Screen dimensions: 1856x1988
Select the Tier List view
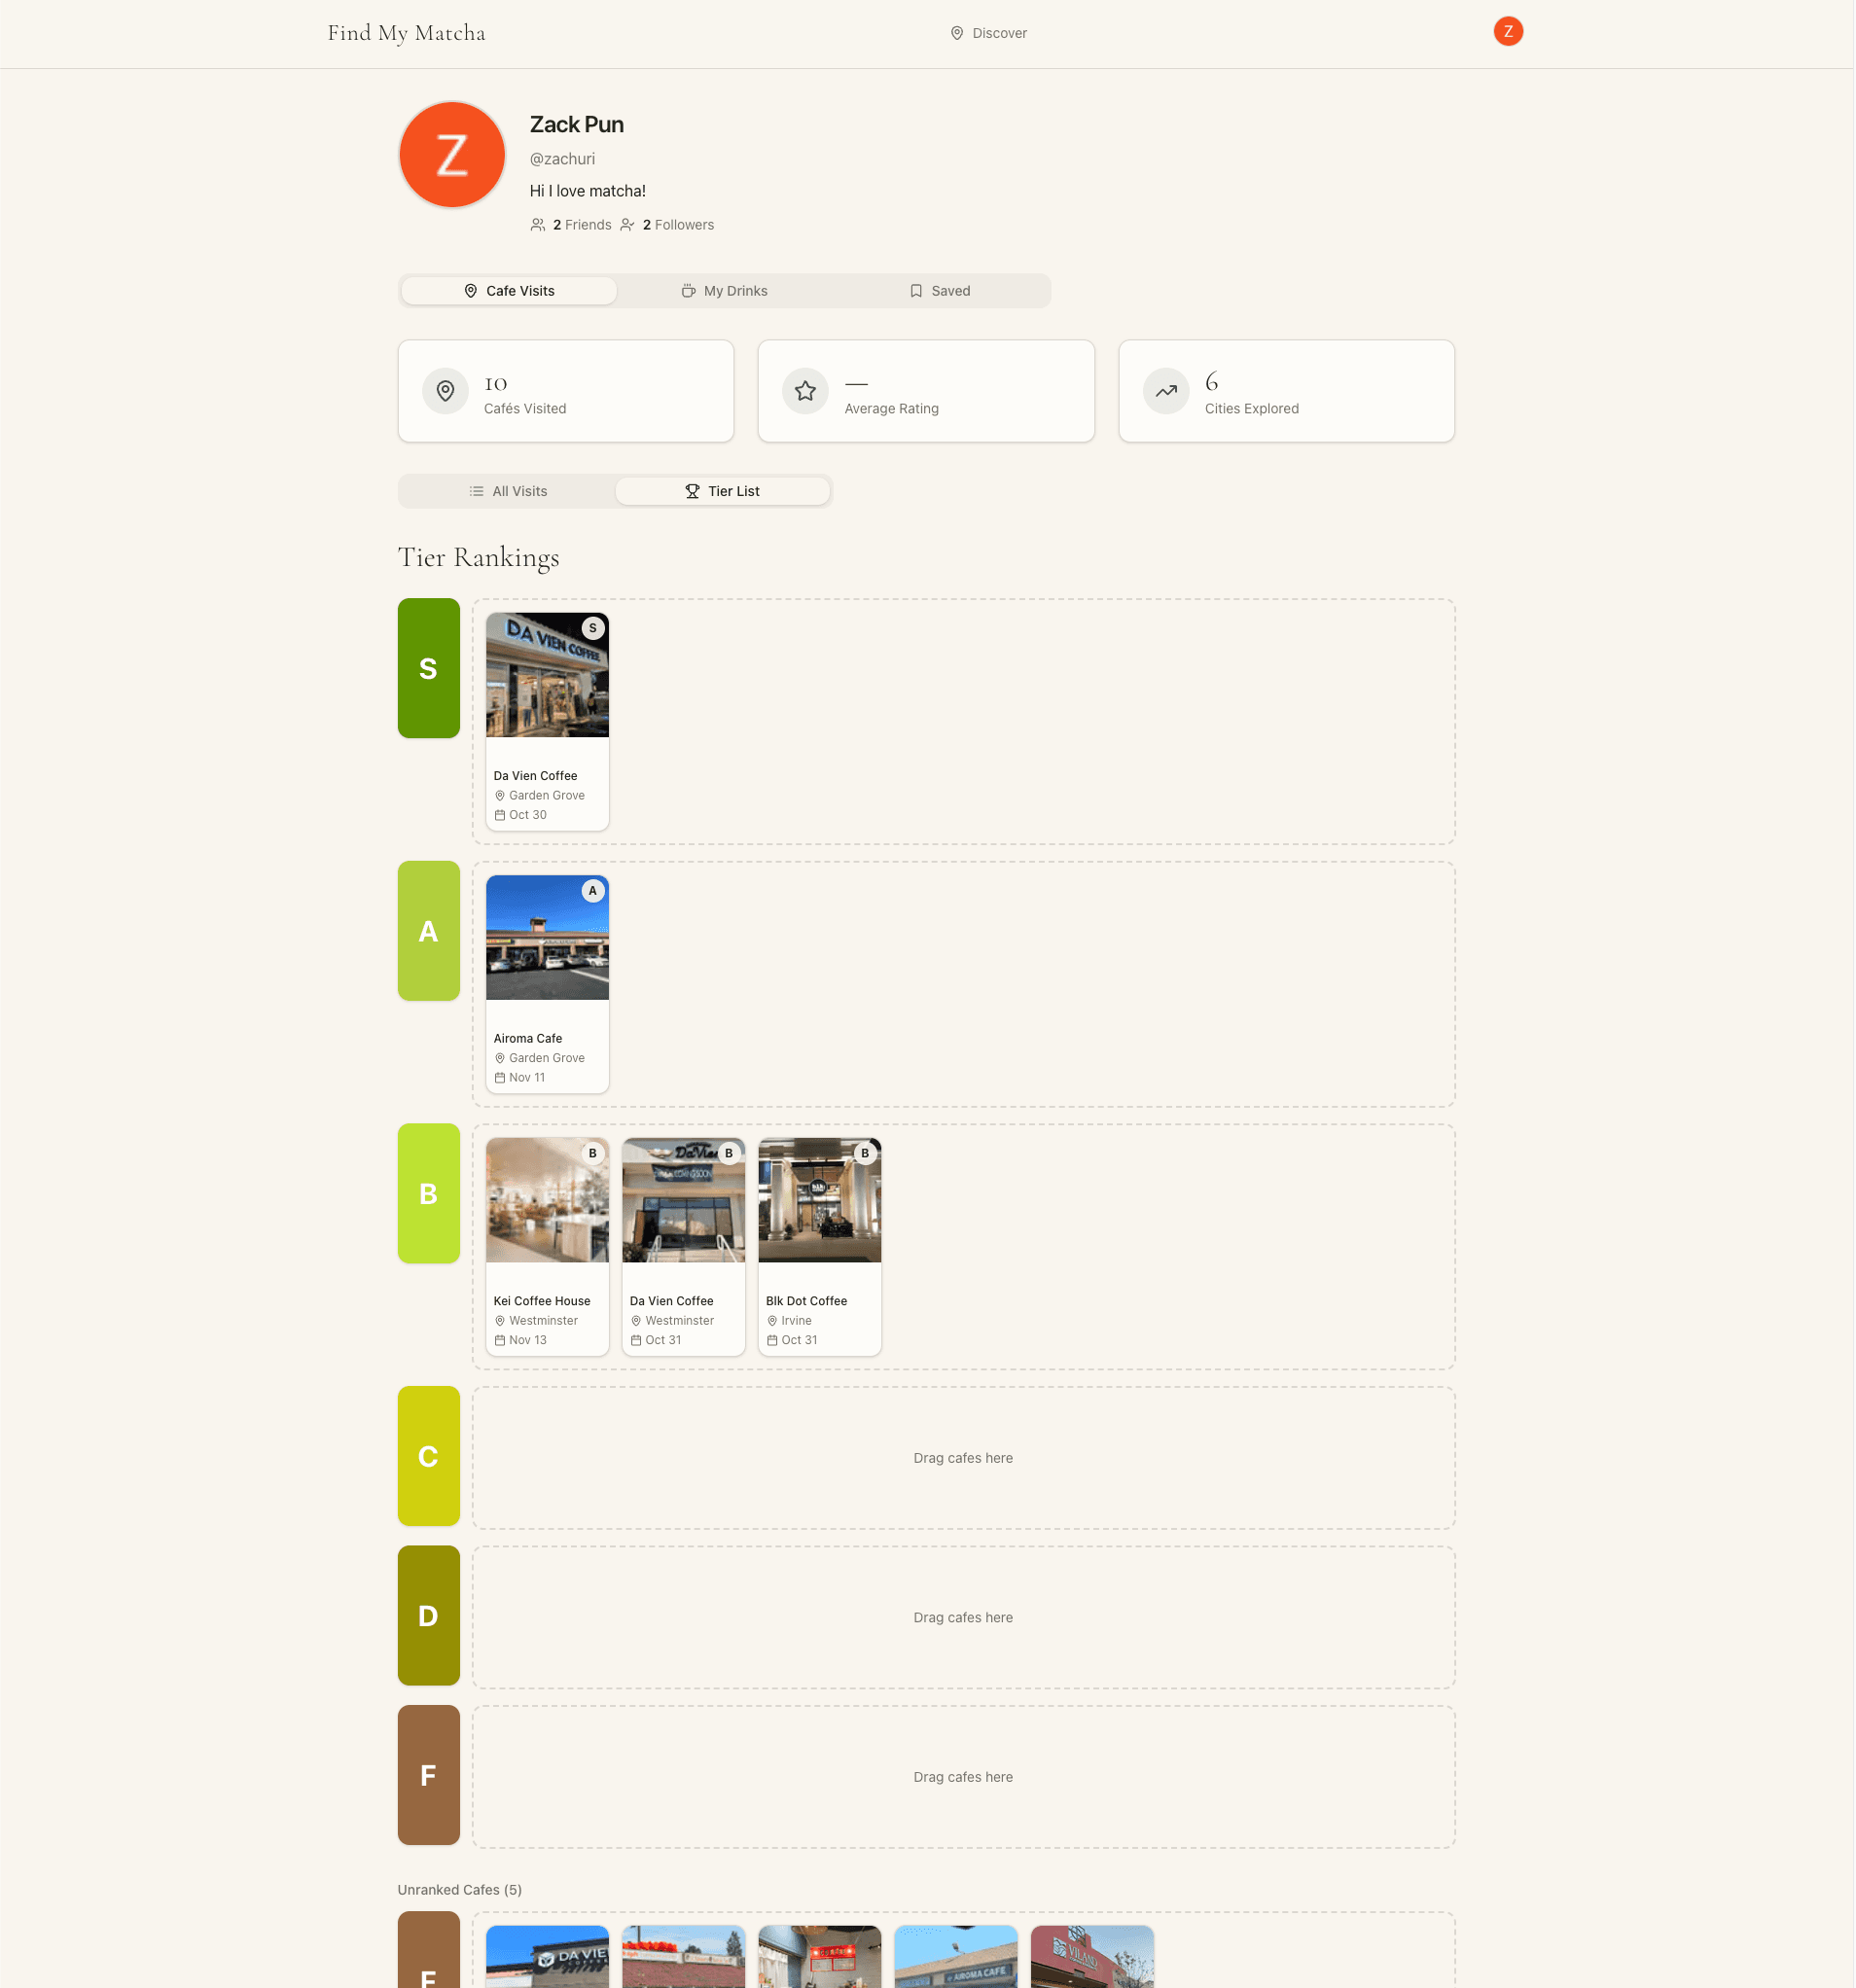[723, 491]
